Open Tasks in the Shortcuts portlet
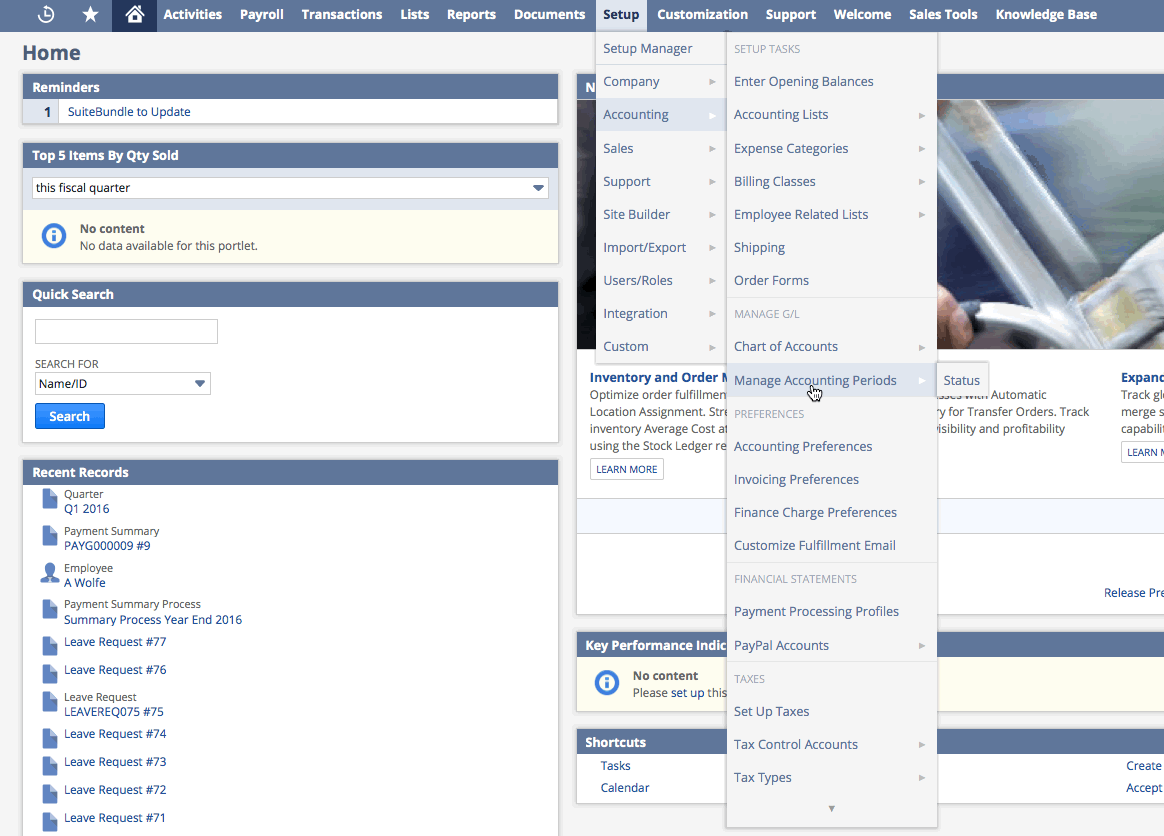Image resolution: width=1164 pixels, height=836 pixels. [615, 765]
